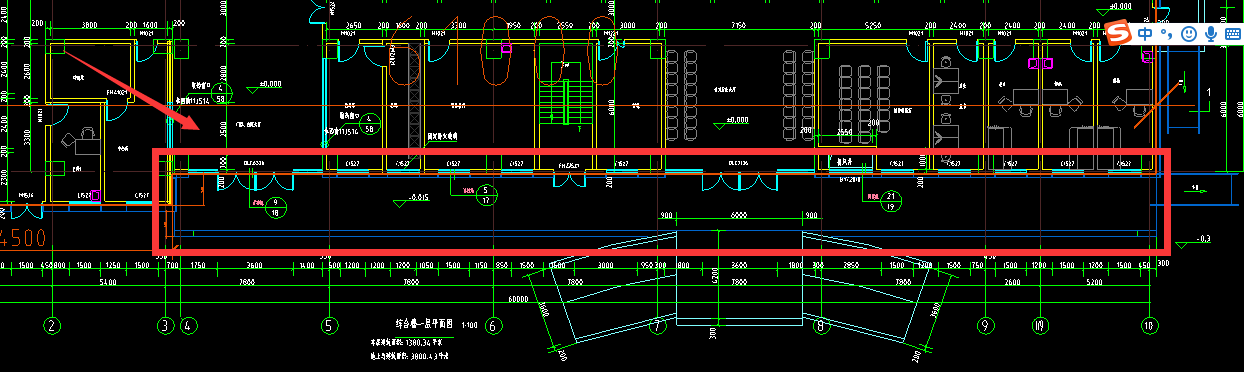Select grid axis bubble number 9
The image size is (1244, 372).
coord(987,325)
